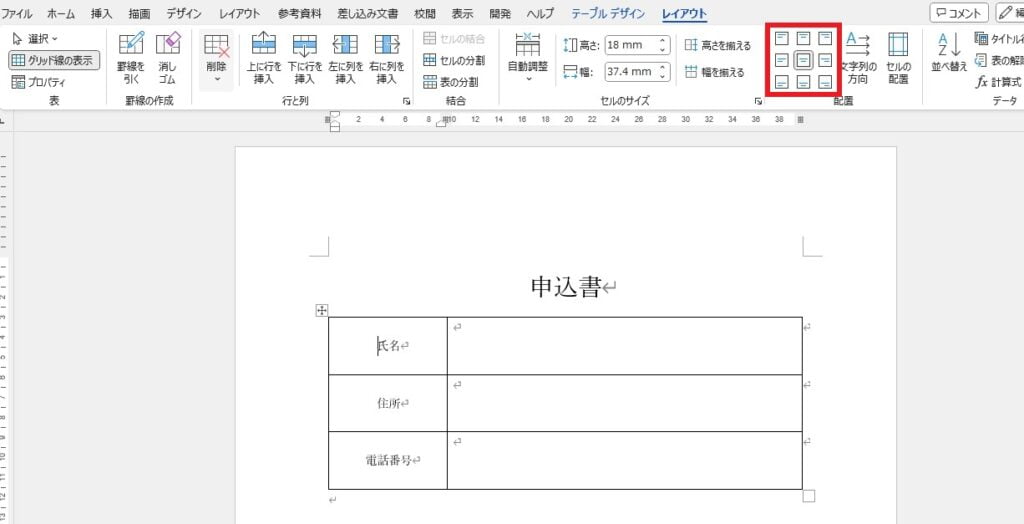Viewport: 1024px width, 524px height.
Task: Switch to the レイアウト page layout tab
Action: 239,14
